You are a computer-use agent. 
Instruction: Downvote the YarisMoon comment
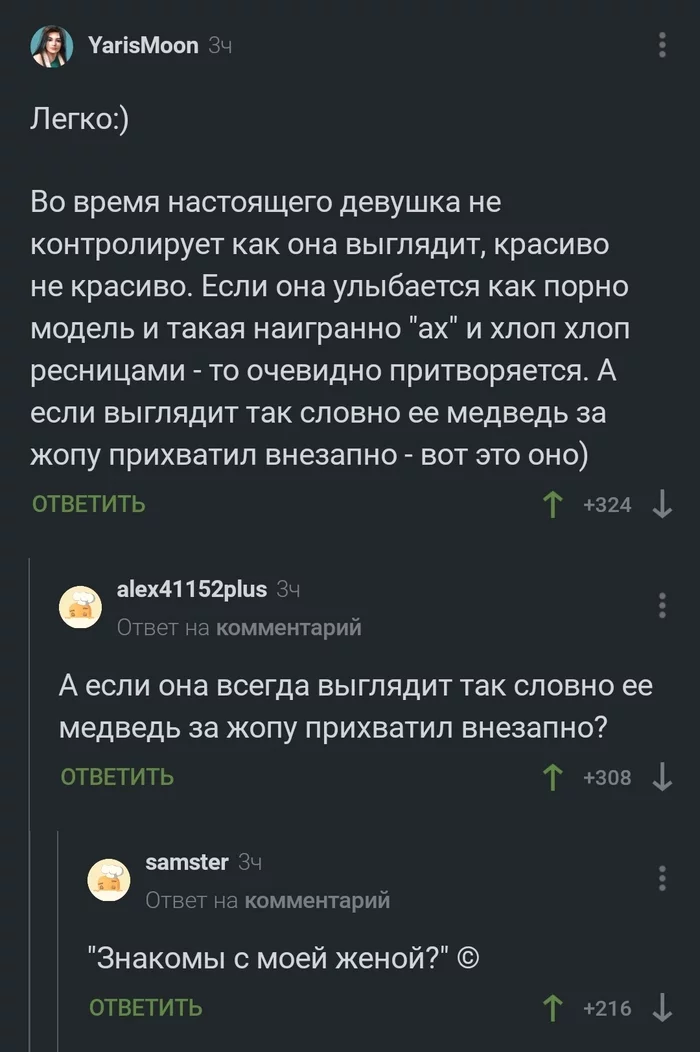click(x=662, y=505)
